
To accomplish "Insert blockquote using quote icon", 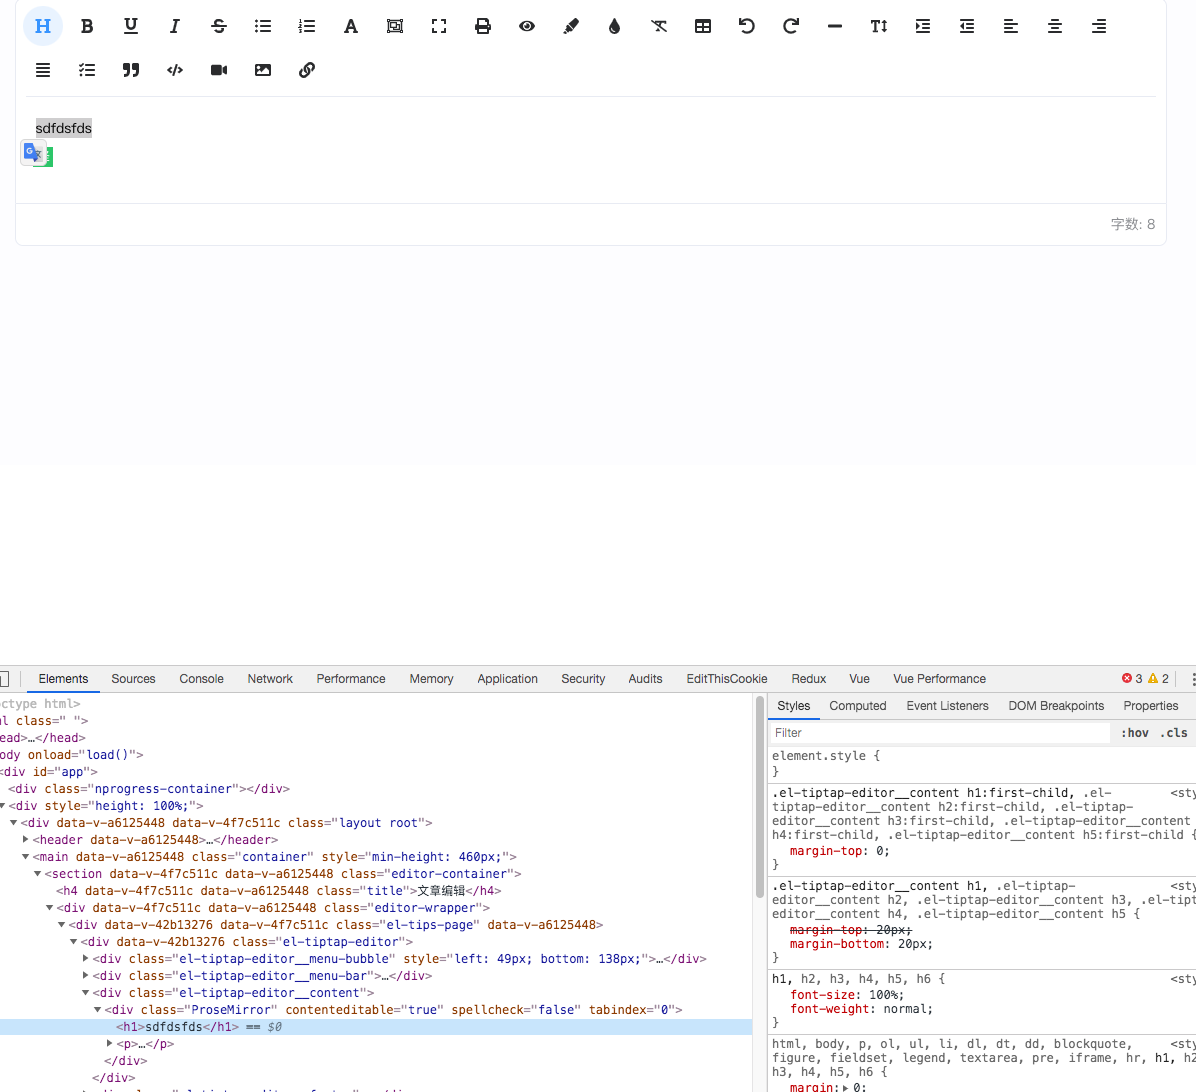I will 131,70.
